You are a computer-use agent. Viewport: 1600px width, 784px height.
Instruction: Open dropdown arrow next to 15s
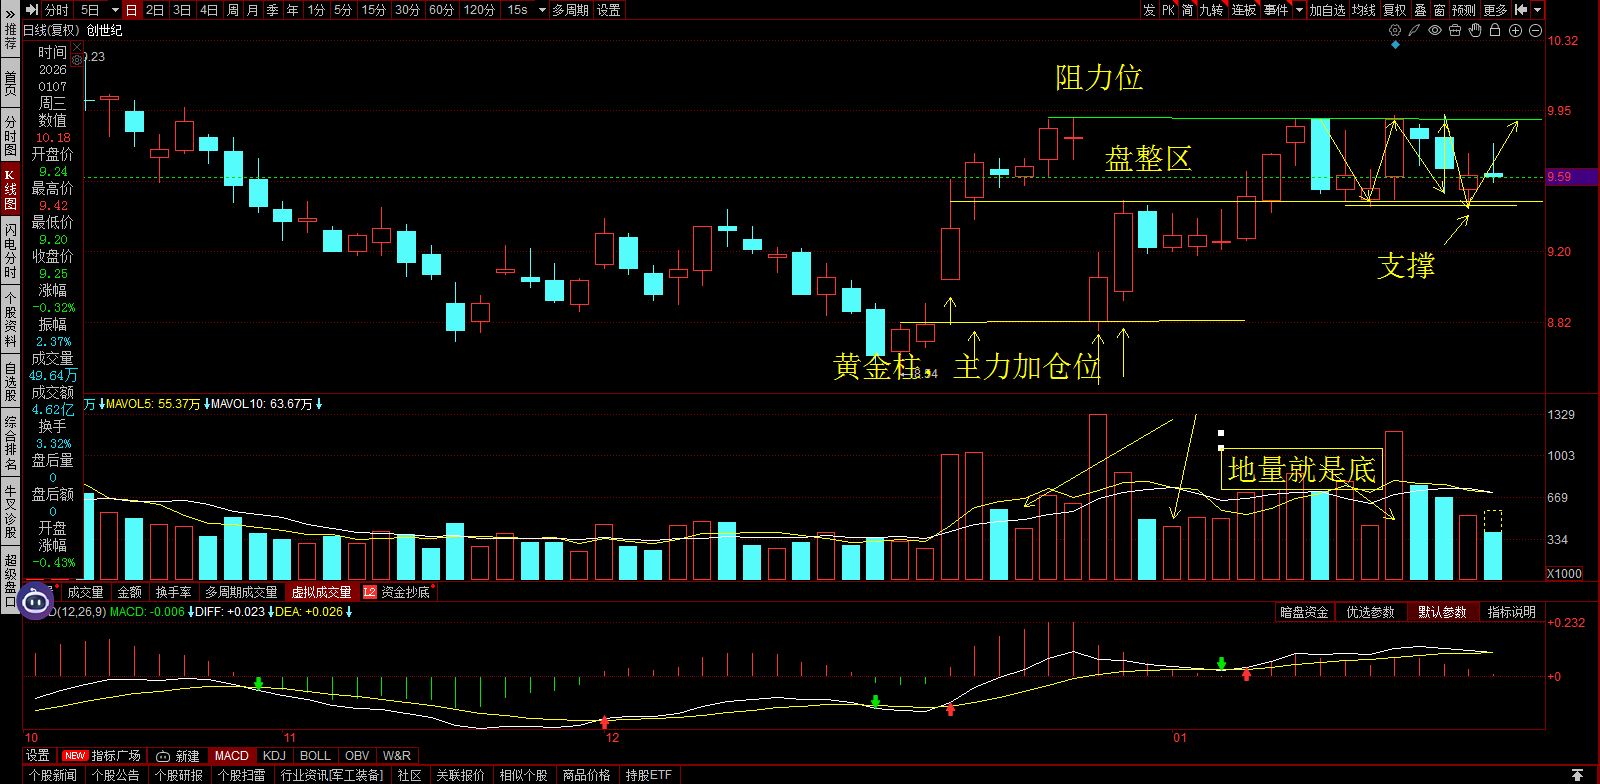click(542, 10)
